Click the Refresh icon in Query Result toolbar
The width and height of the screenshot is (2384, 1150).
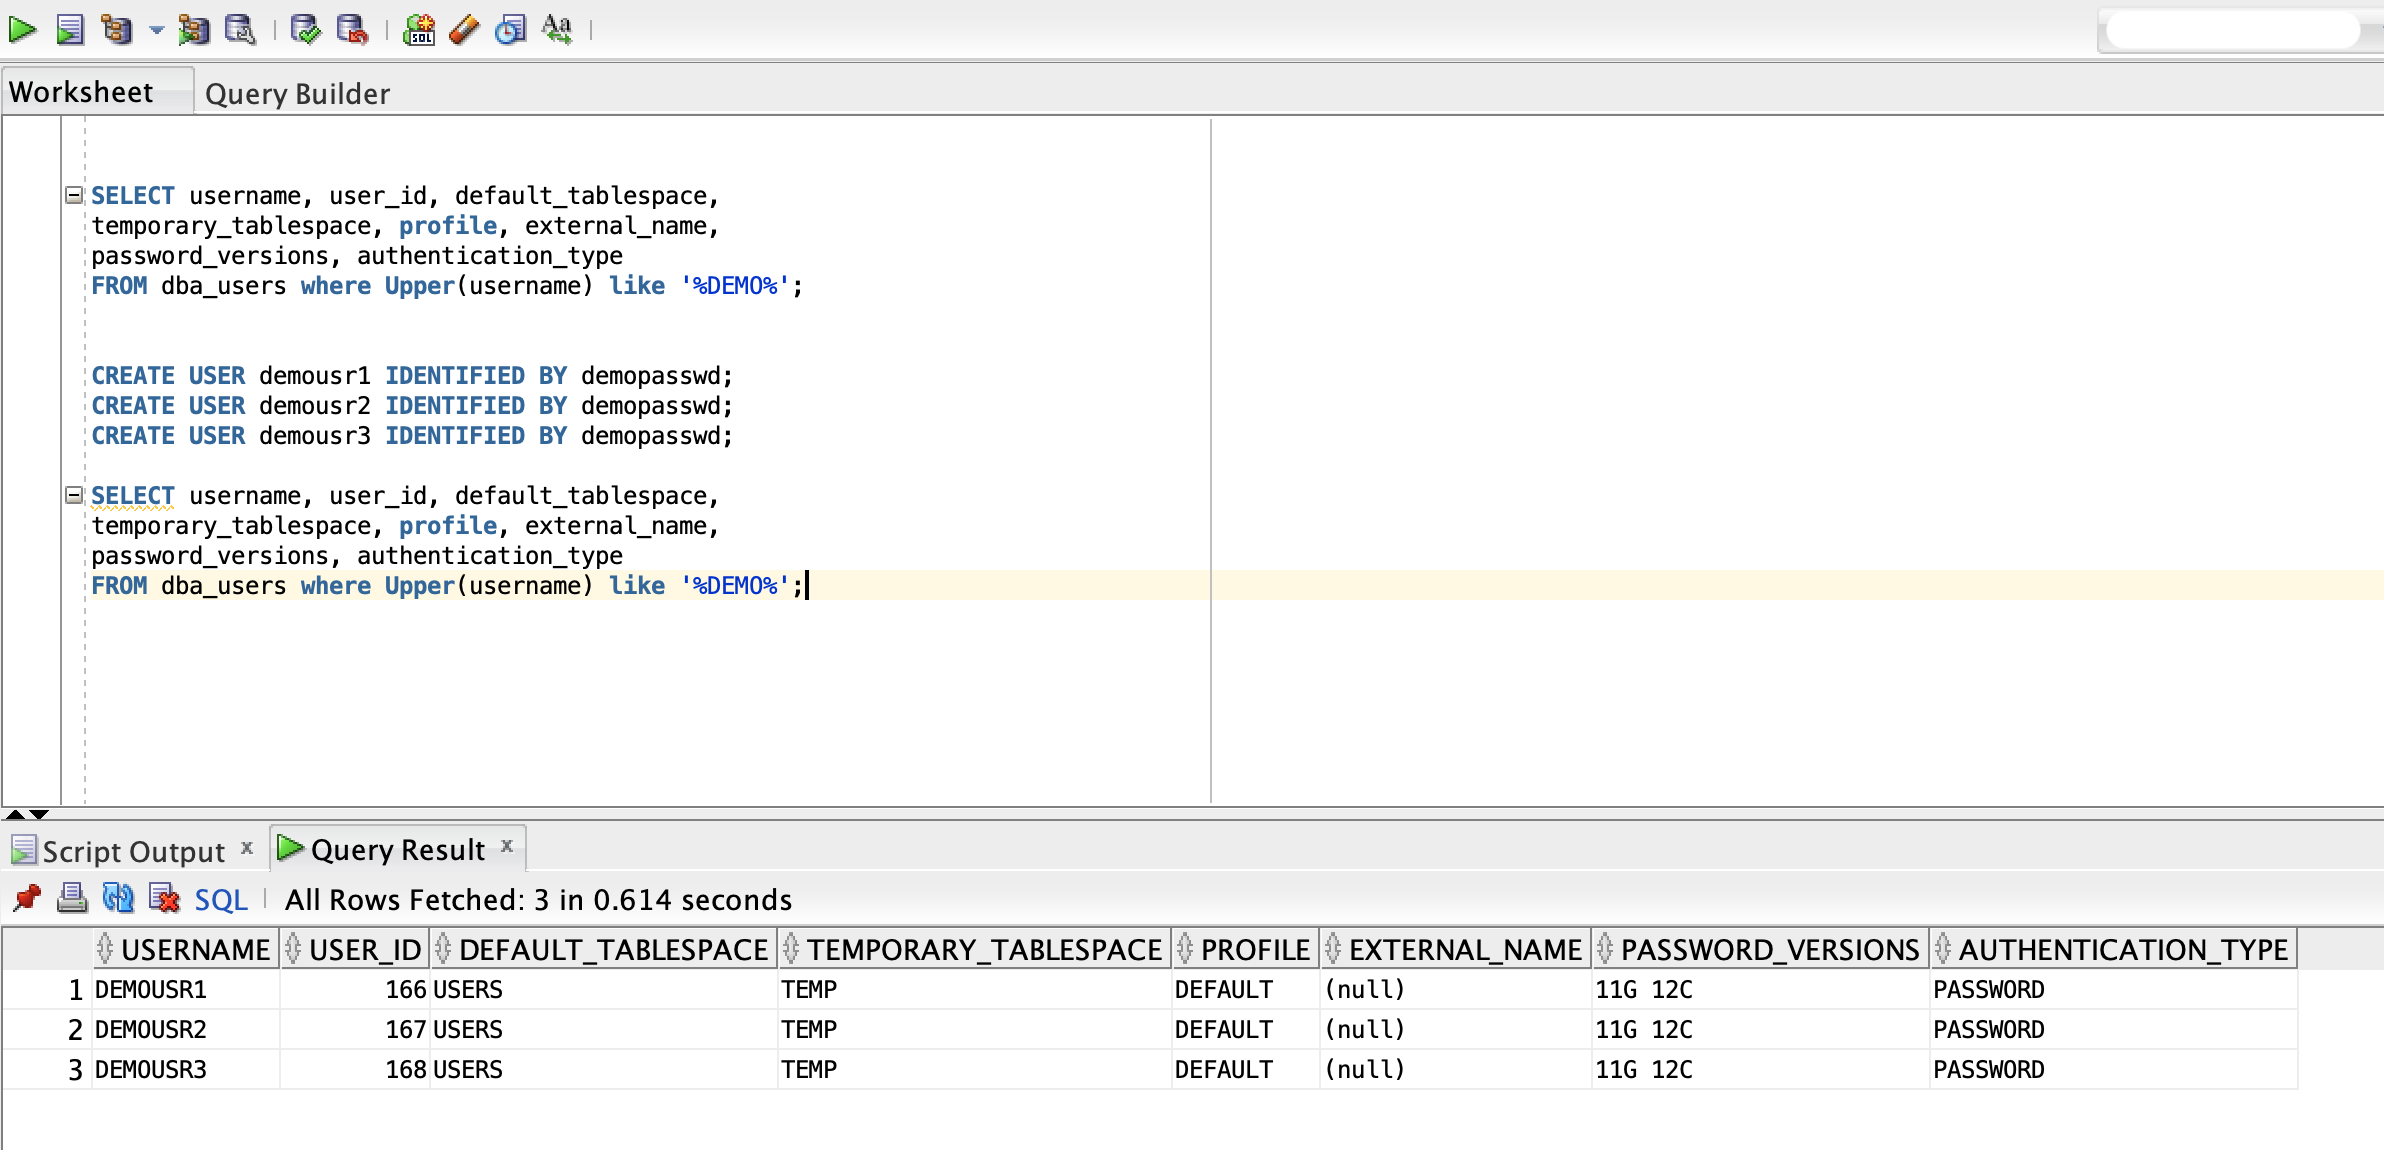(x=118, y=898)
